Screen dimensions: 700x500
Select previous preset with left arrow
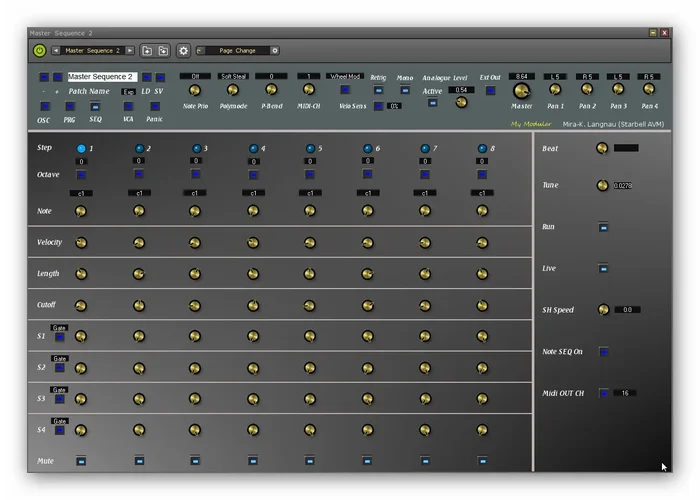coord(55,50)
